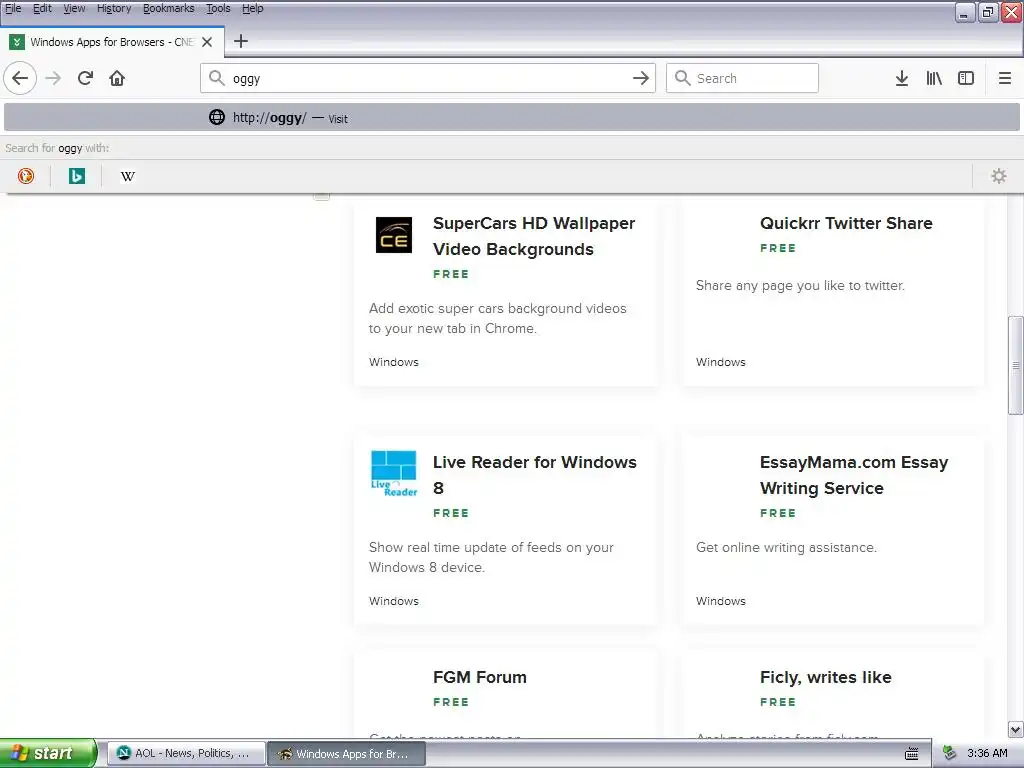The width and height of the screenshot is (1024, 768).
Task: Open SuperCars HD Wallpaper Video Backgrounds
Action: tap(534, 236)
